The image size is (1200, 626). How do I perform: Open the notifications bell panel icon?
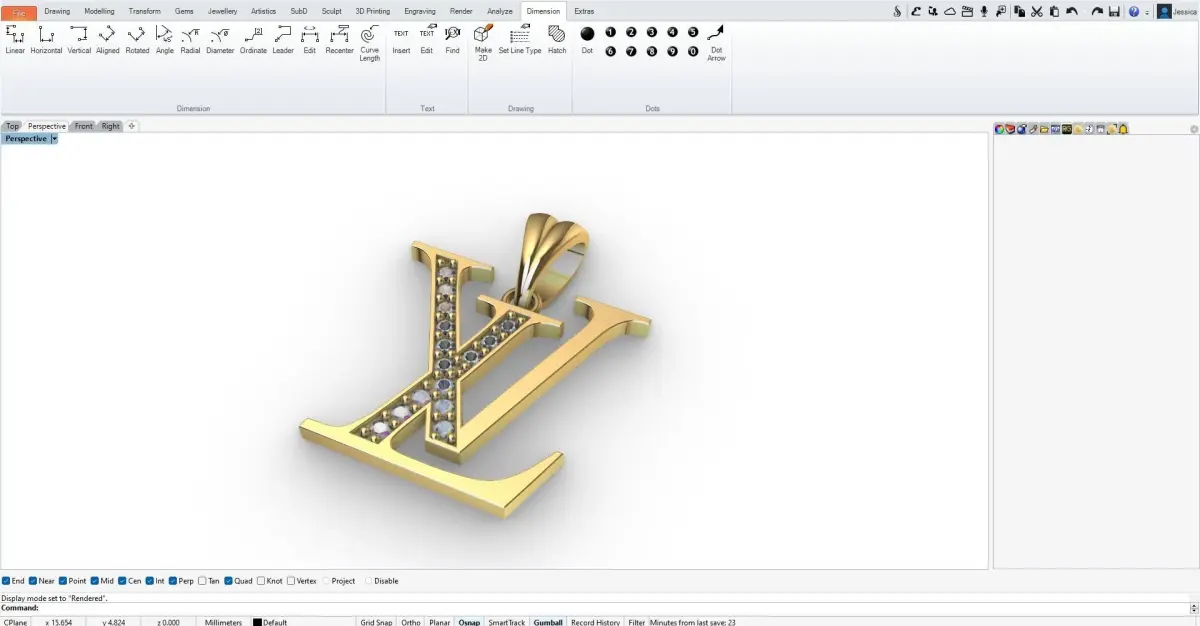pyautogui.click(x=1123, y=129)
